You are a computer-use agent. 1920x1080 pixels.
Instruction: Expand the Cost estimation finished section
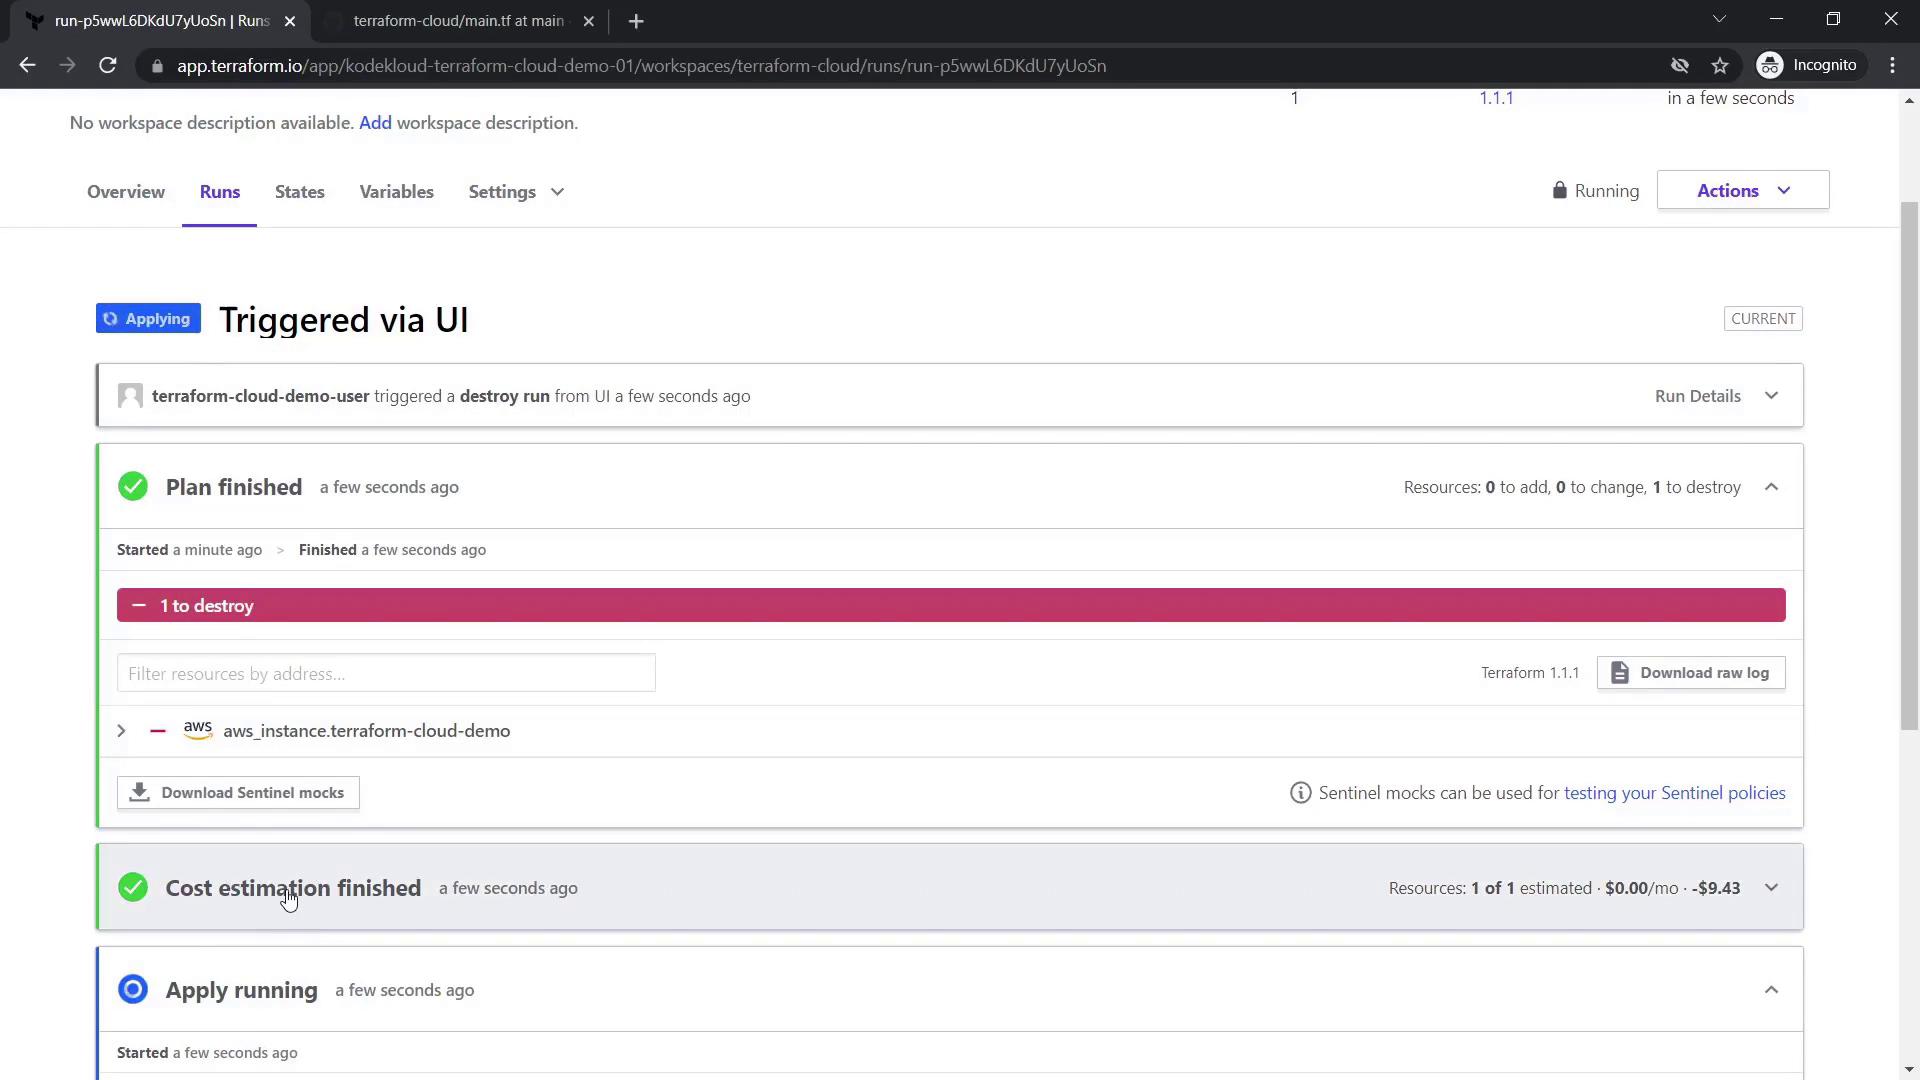pos(1771,888)
